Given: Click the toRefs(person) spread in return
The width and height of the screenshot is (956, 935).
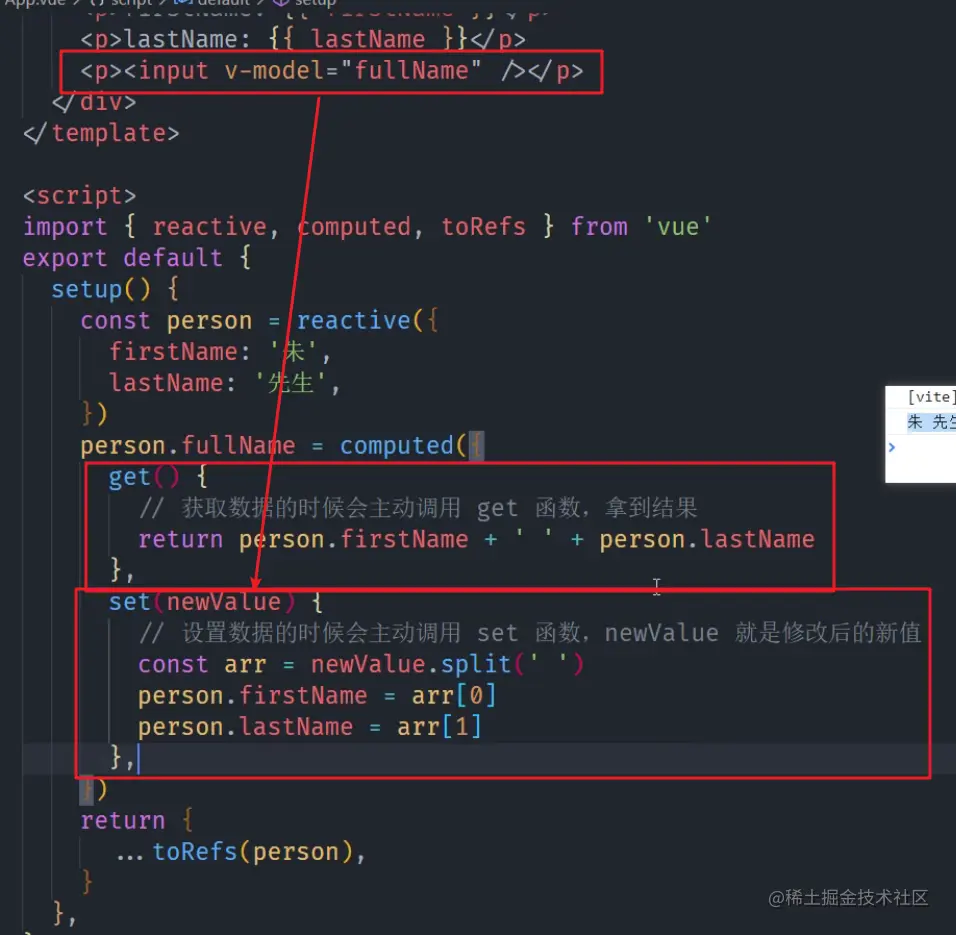Looking at the screenshot, I should pos(240,852).
